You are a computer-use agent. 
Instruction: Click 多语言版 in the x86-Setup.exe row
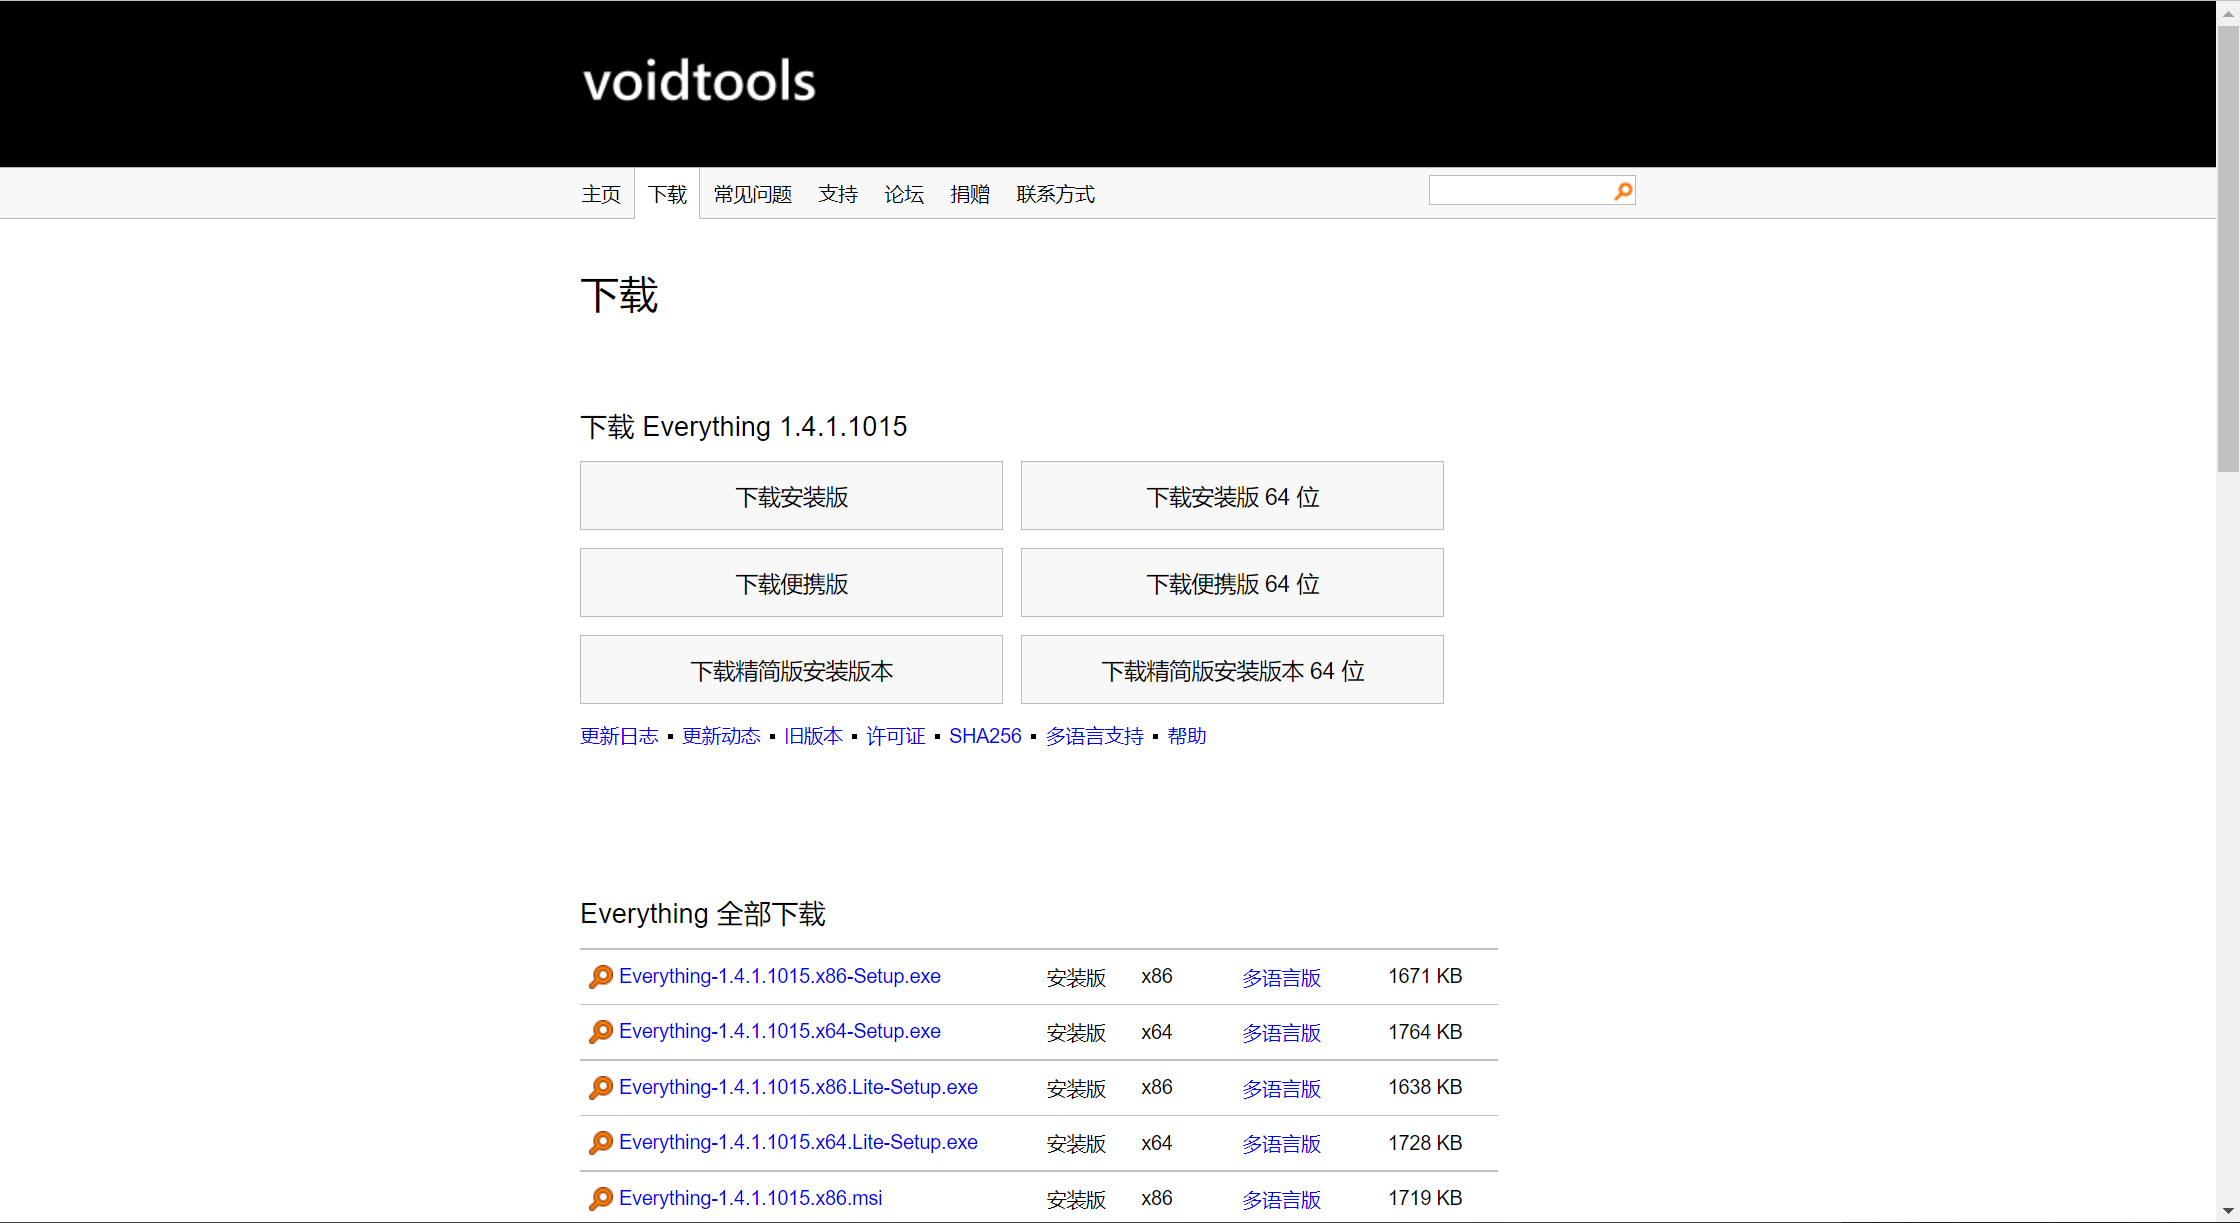(1281, 978)
